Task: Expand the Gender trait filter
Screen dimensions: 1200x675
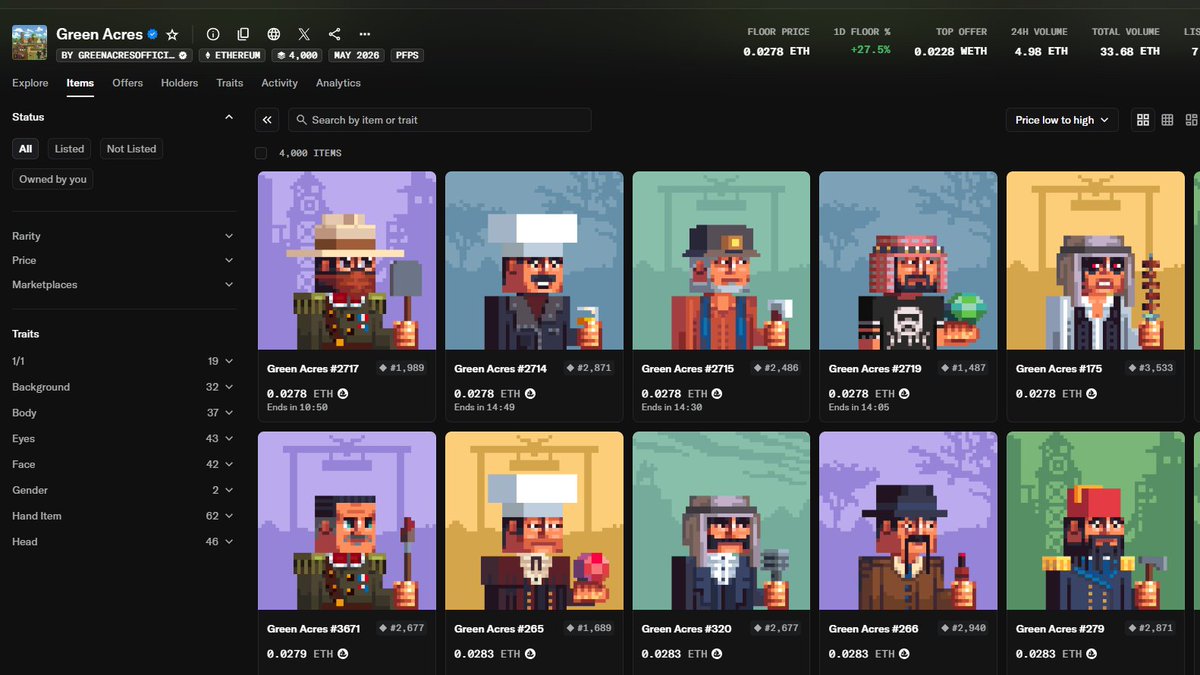Action: (124, 490)
